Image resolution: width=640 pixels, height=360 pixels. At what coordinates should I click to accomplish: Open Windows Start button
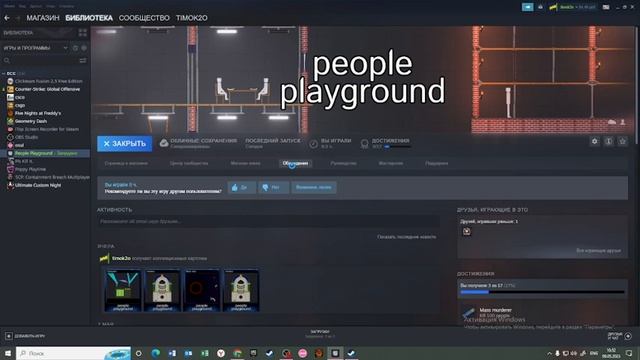click(x=8, y=353)
